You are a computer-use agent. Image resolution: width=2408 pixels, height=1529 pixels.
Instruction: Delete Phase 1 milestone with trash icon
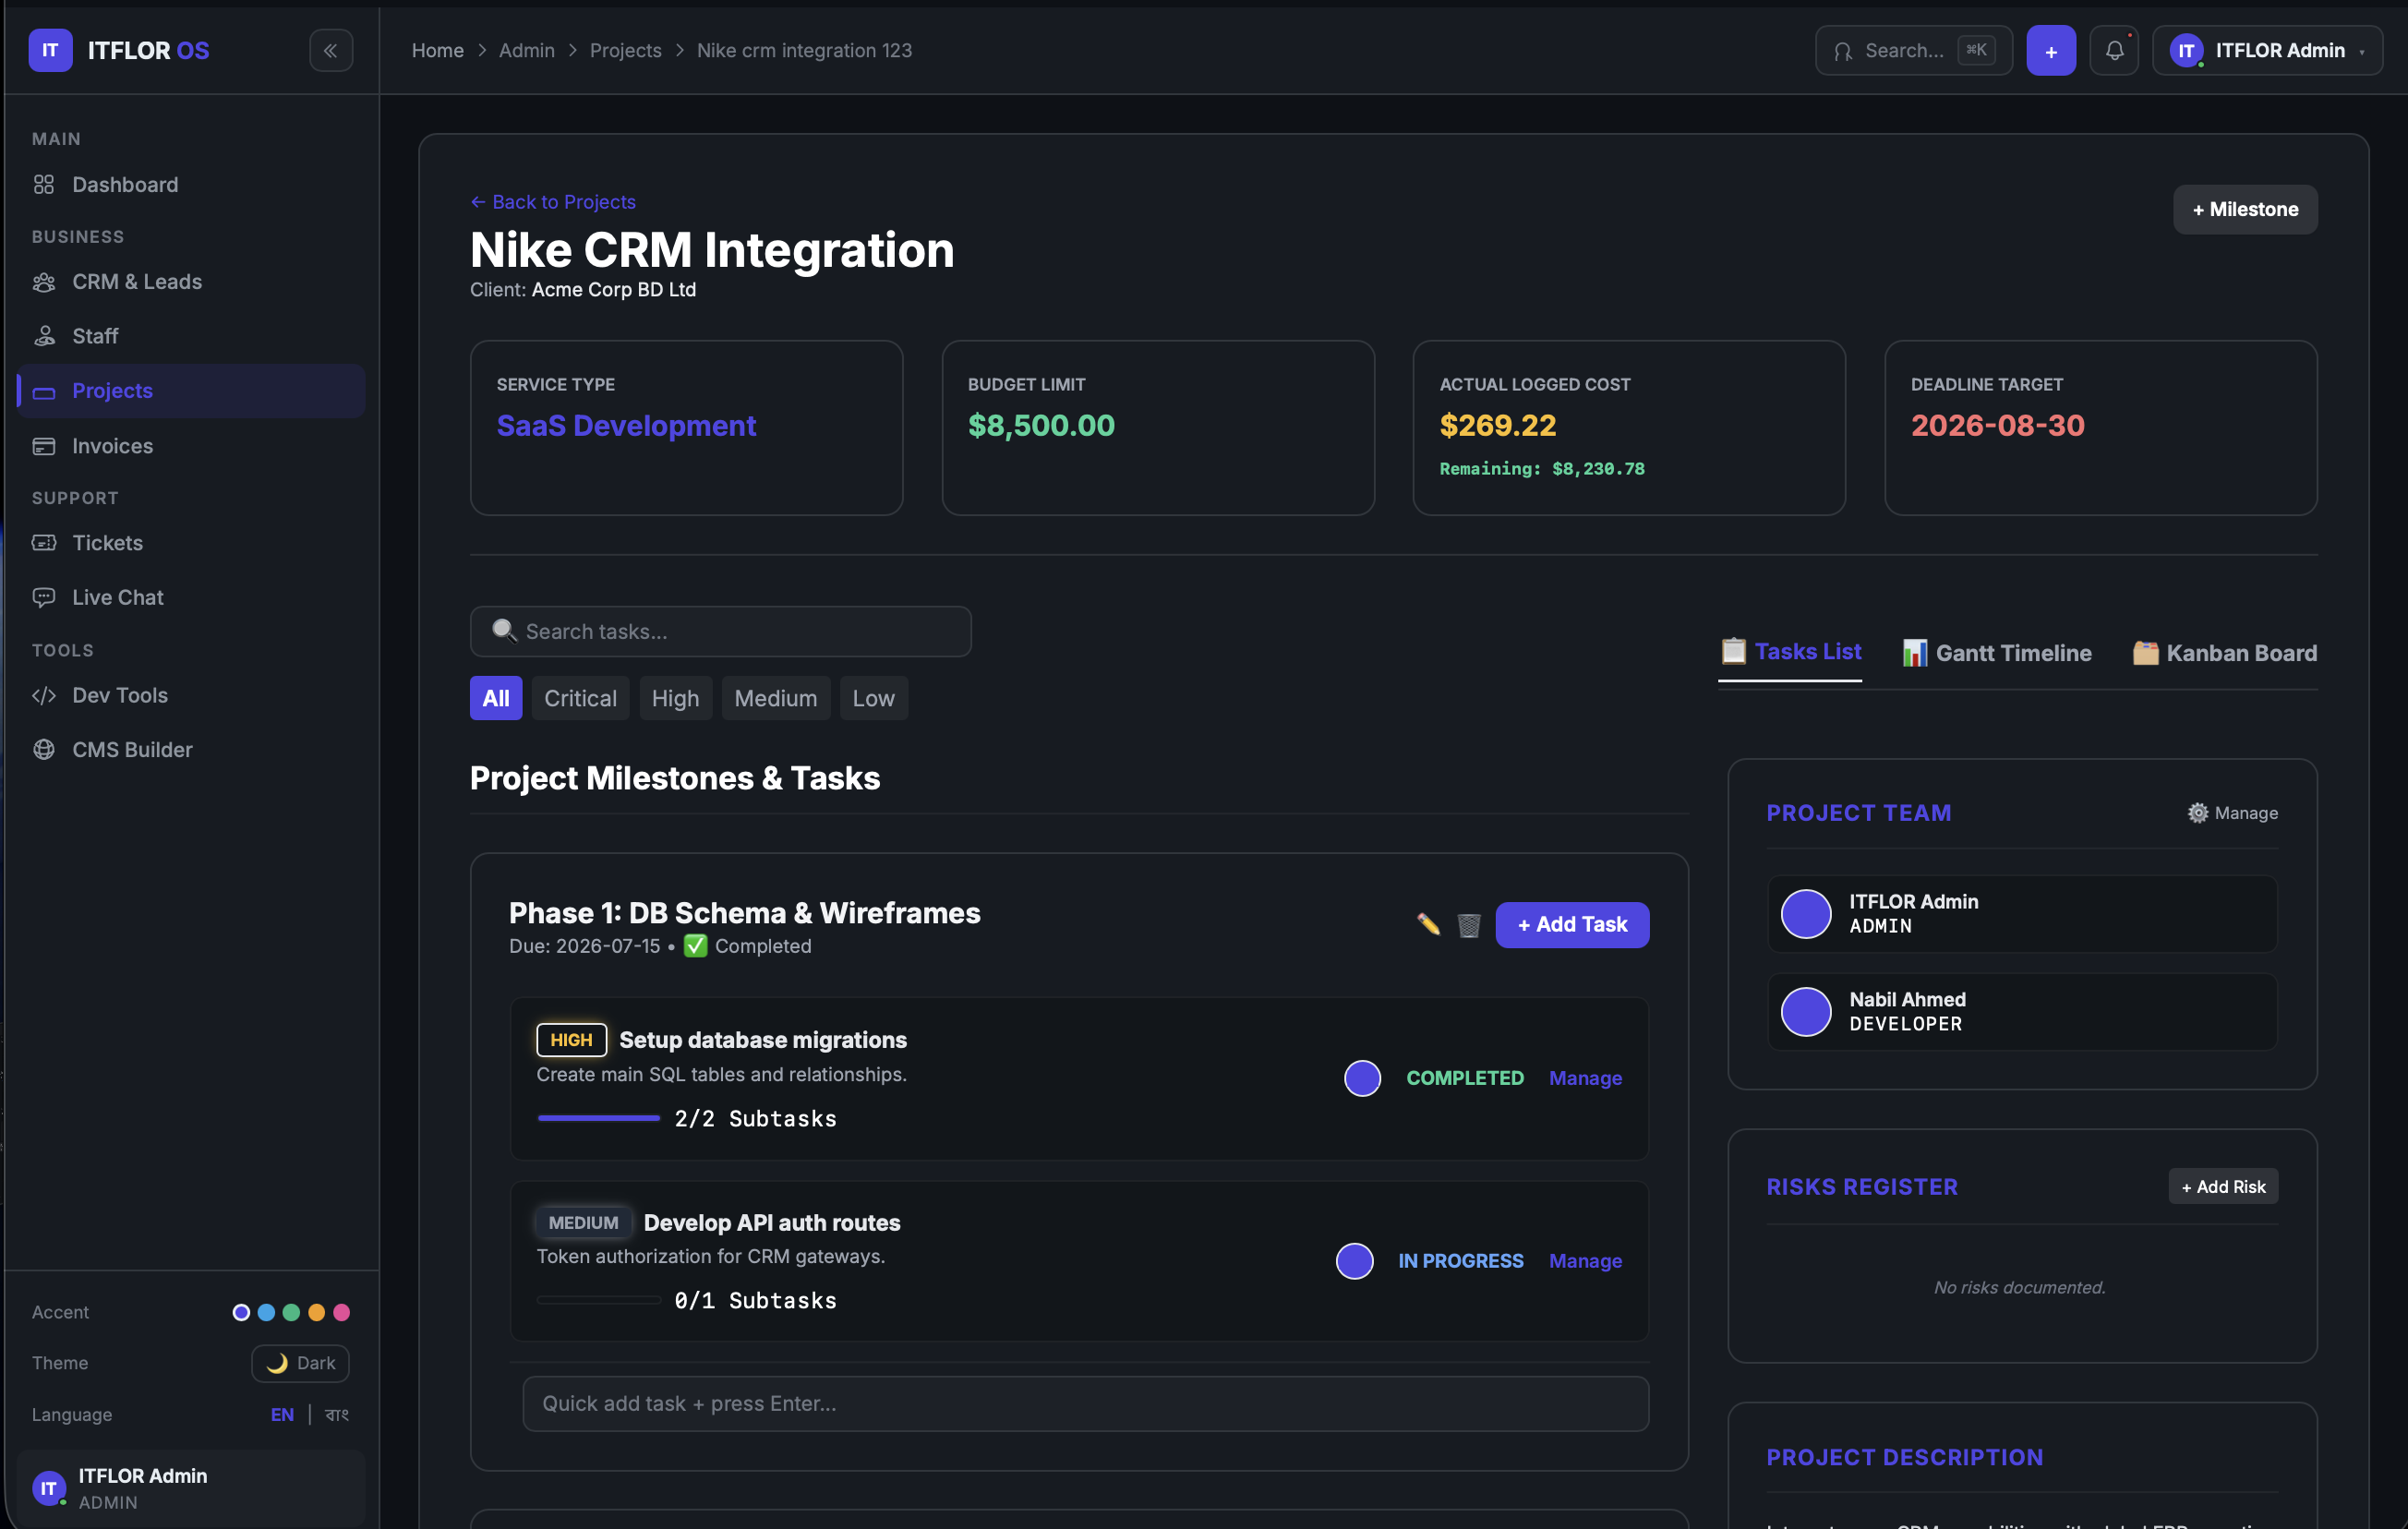pos(1468,925)
